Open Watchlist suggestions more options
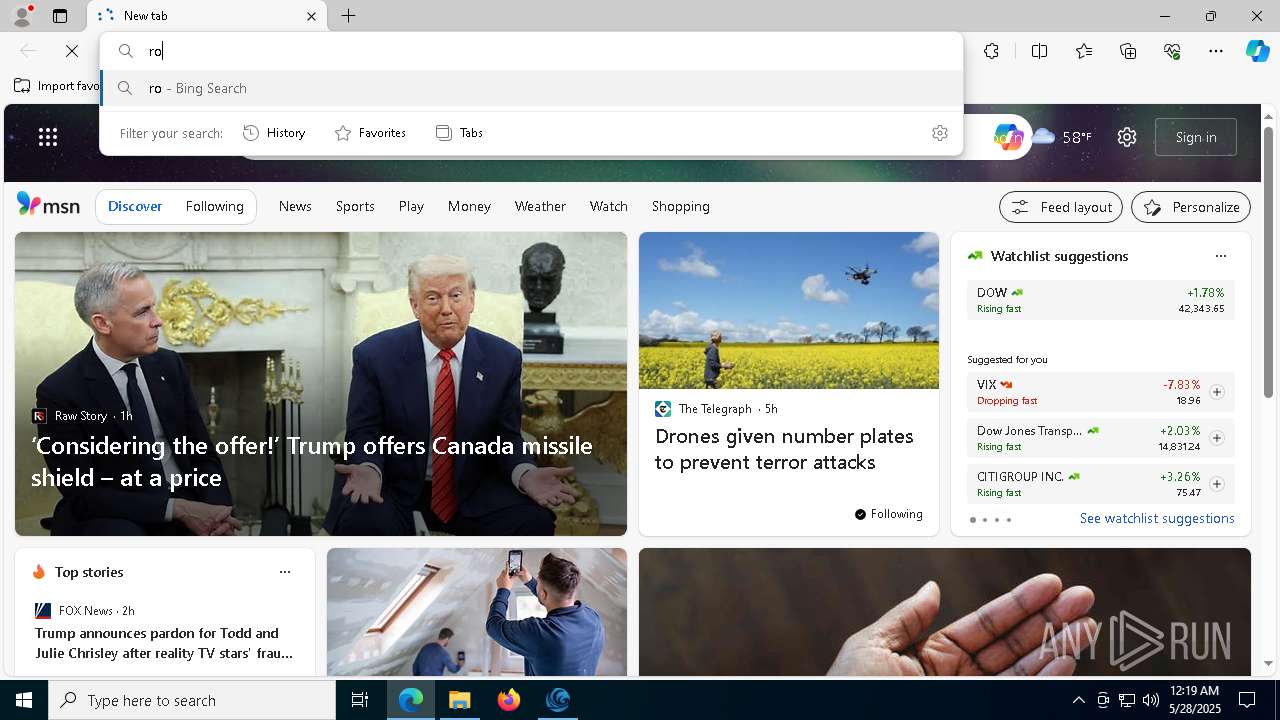Viewport: 1280px width, 720px height. (x=1220, y=256)
